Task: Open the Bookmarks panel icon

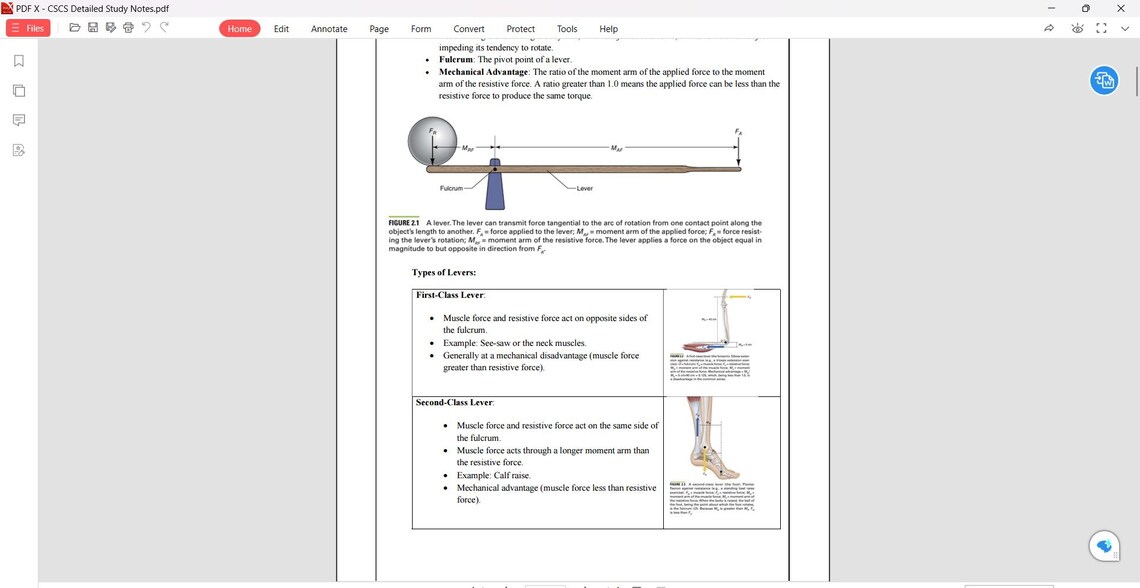Action: [x=18, y=60]
